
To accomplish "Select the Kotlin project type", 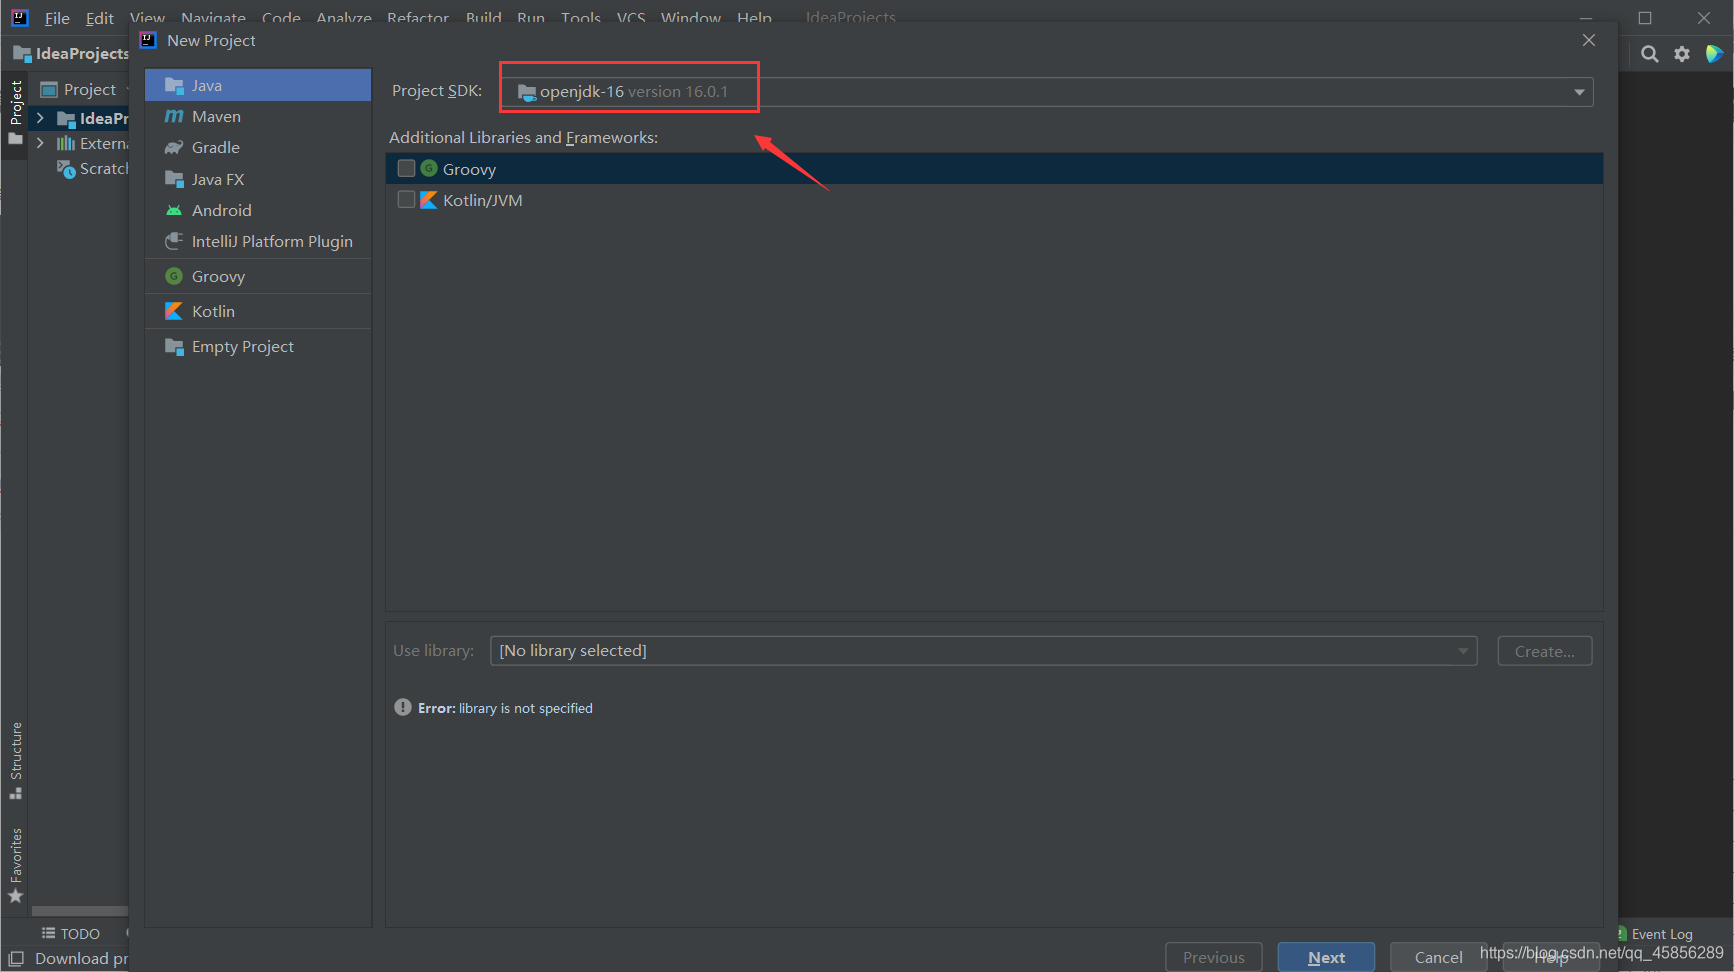I will tap(258, 311).
